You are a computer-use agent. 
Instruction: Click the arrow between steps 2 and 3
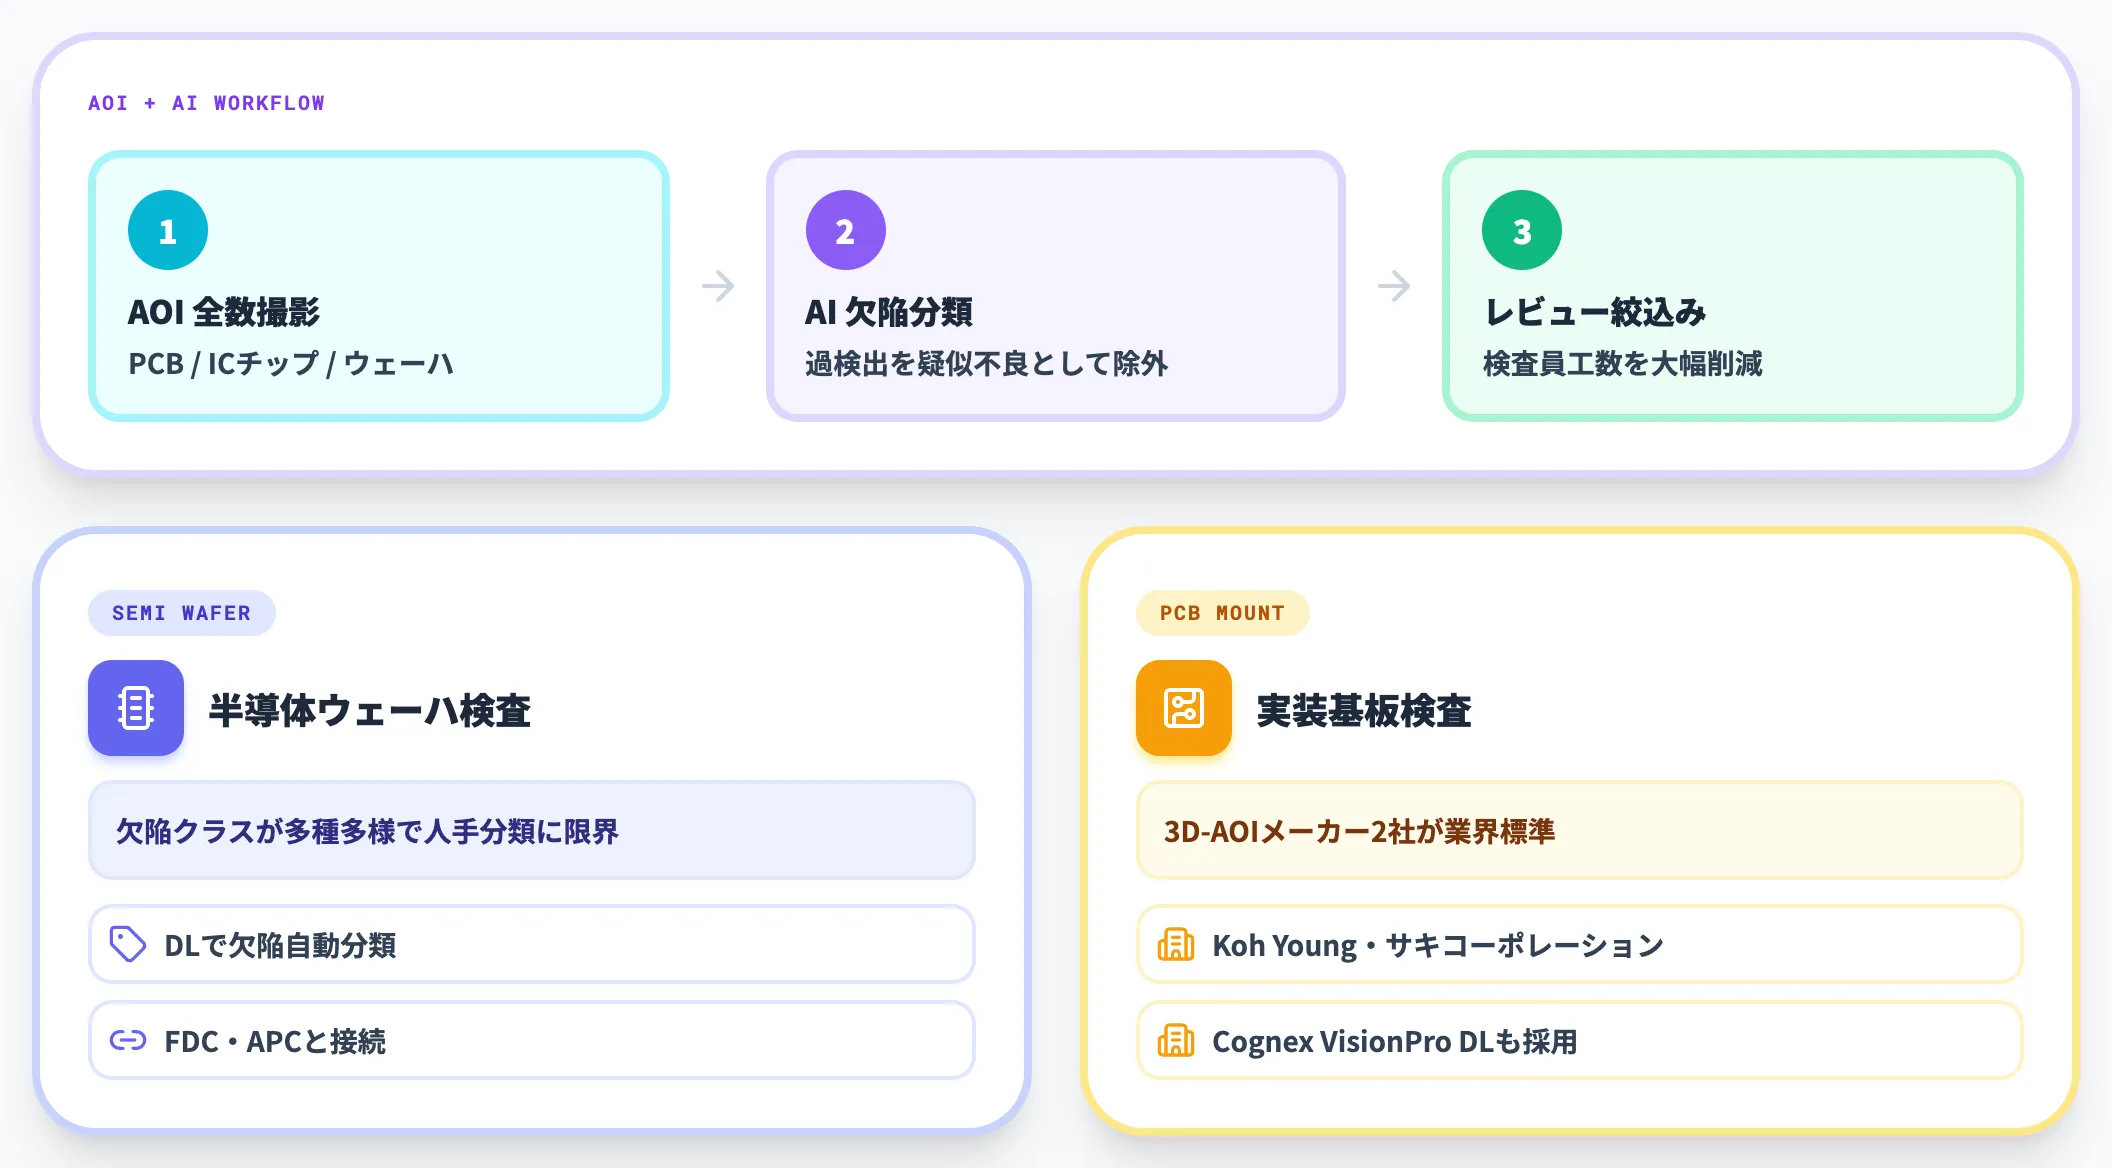click(x=1394, y=286)
